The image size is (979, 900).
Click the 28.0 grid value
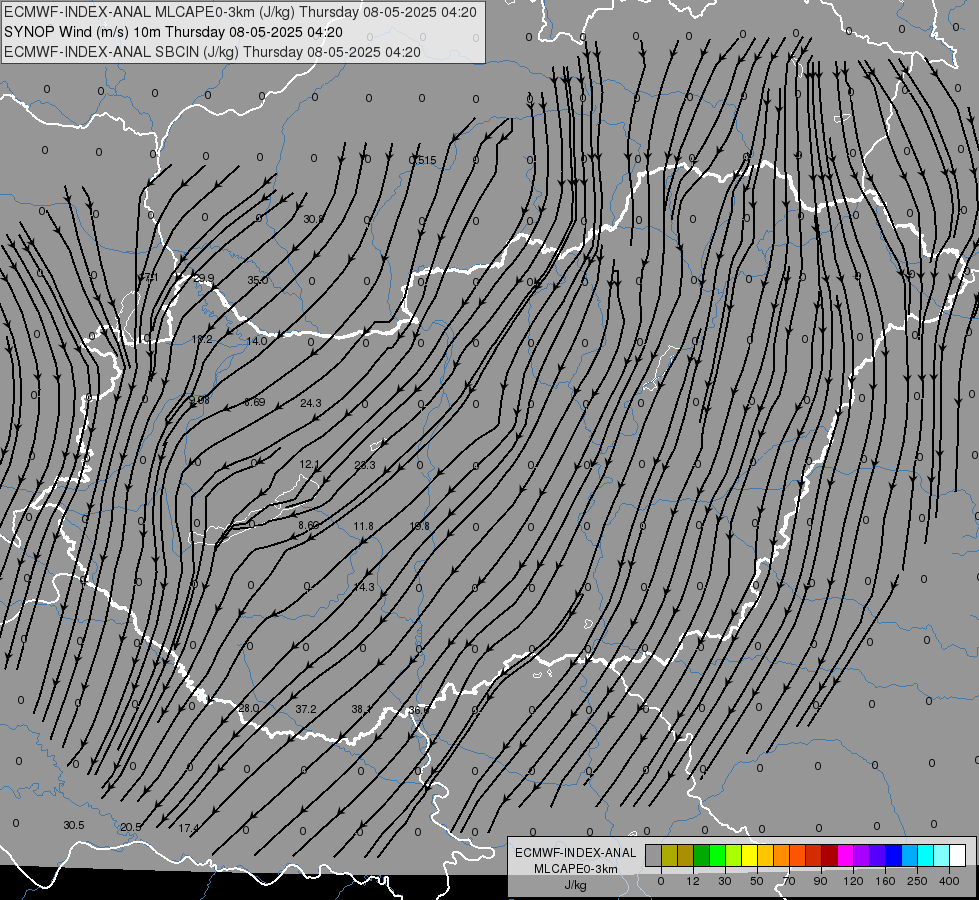tap(248, 708)
